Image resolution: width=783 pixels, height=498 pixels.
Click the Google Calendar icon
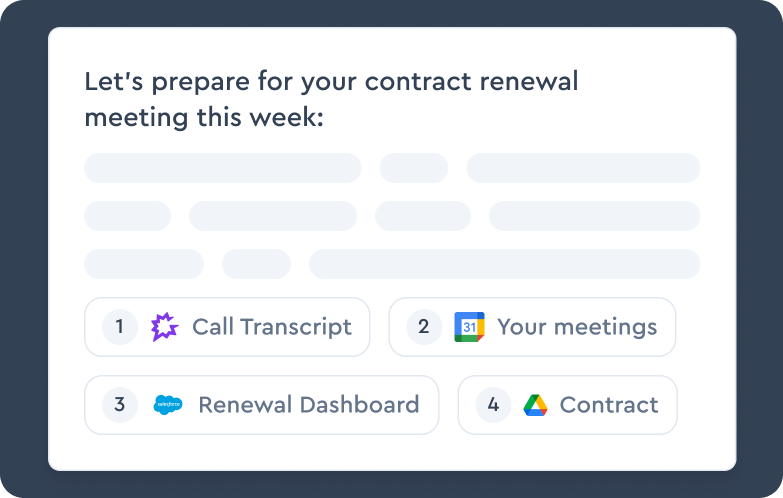[469, 327]
